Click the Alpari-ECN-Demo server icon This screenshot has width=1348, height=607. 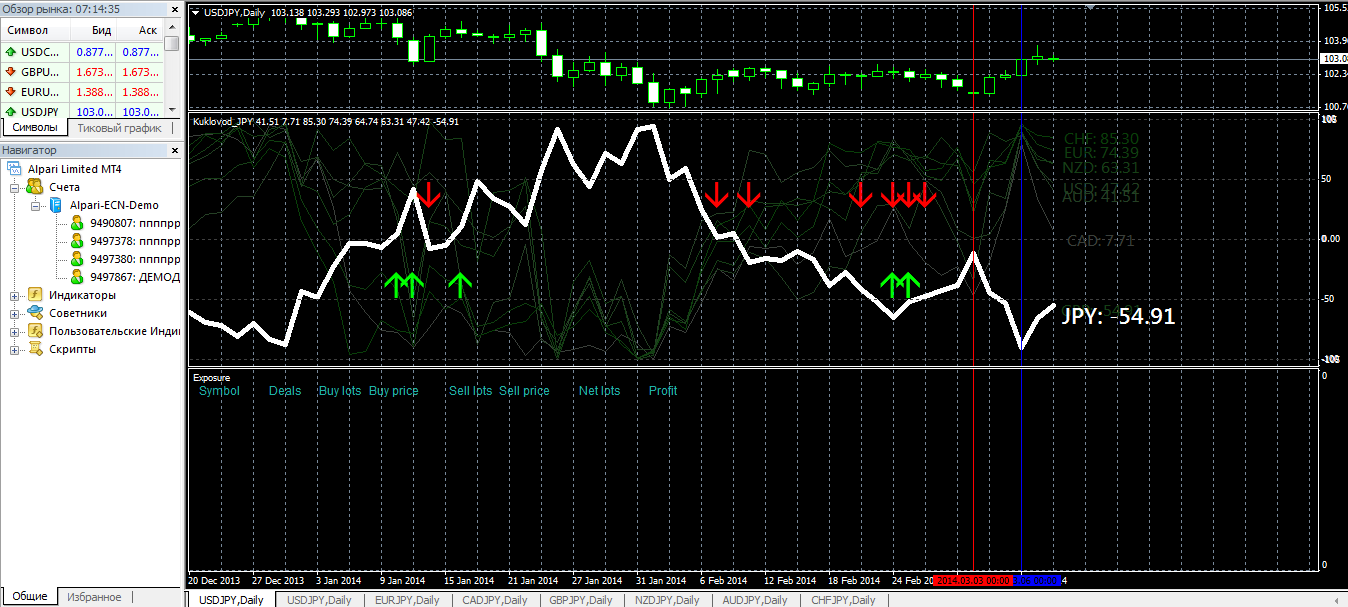tap(55, 205)
